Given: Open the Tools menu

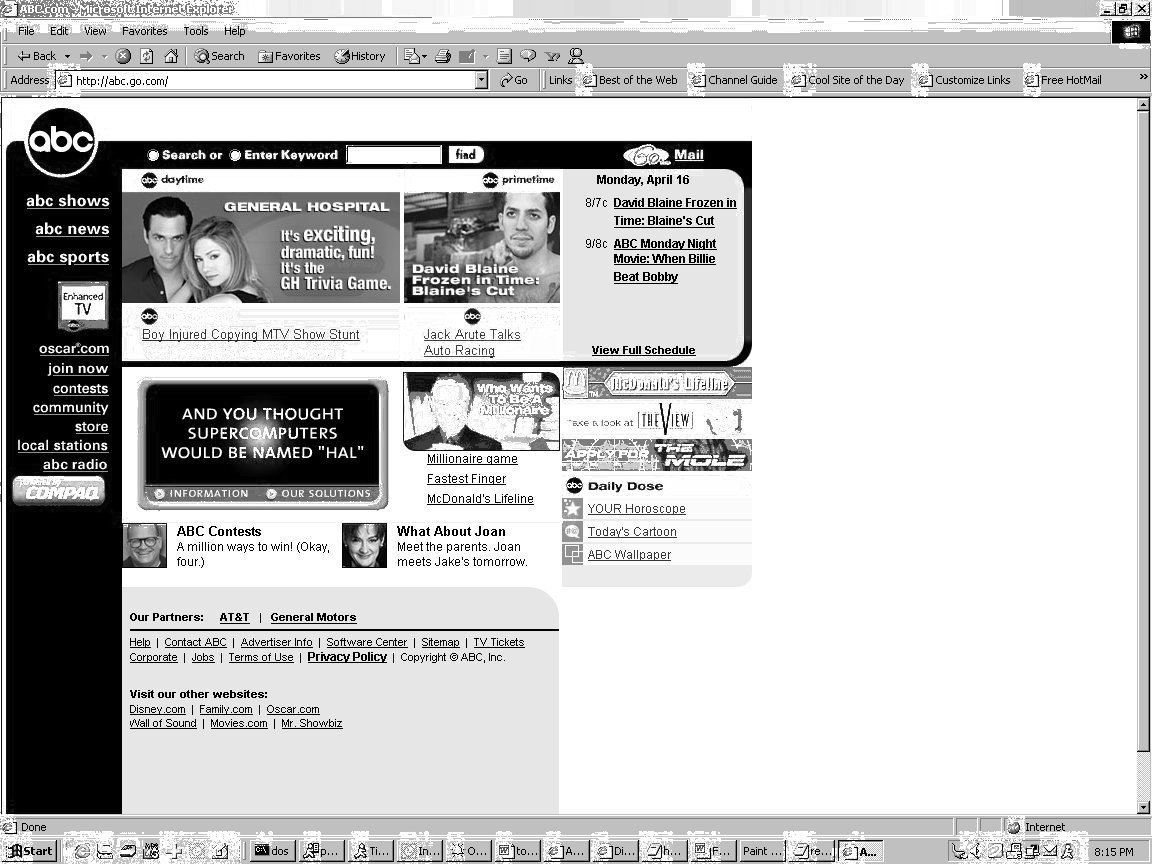Looking at the screenshot, I should [195, 31].
